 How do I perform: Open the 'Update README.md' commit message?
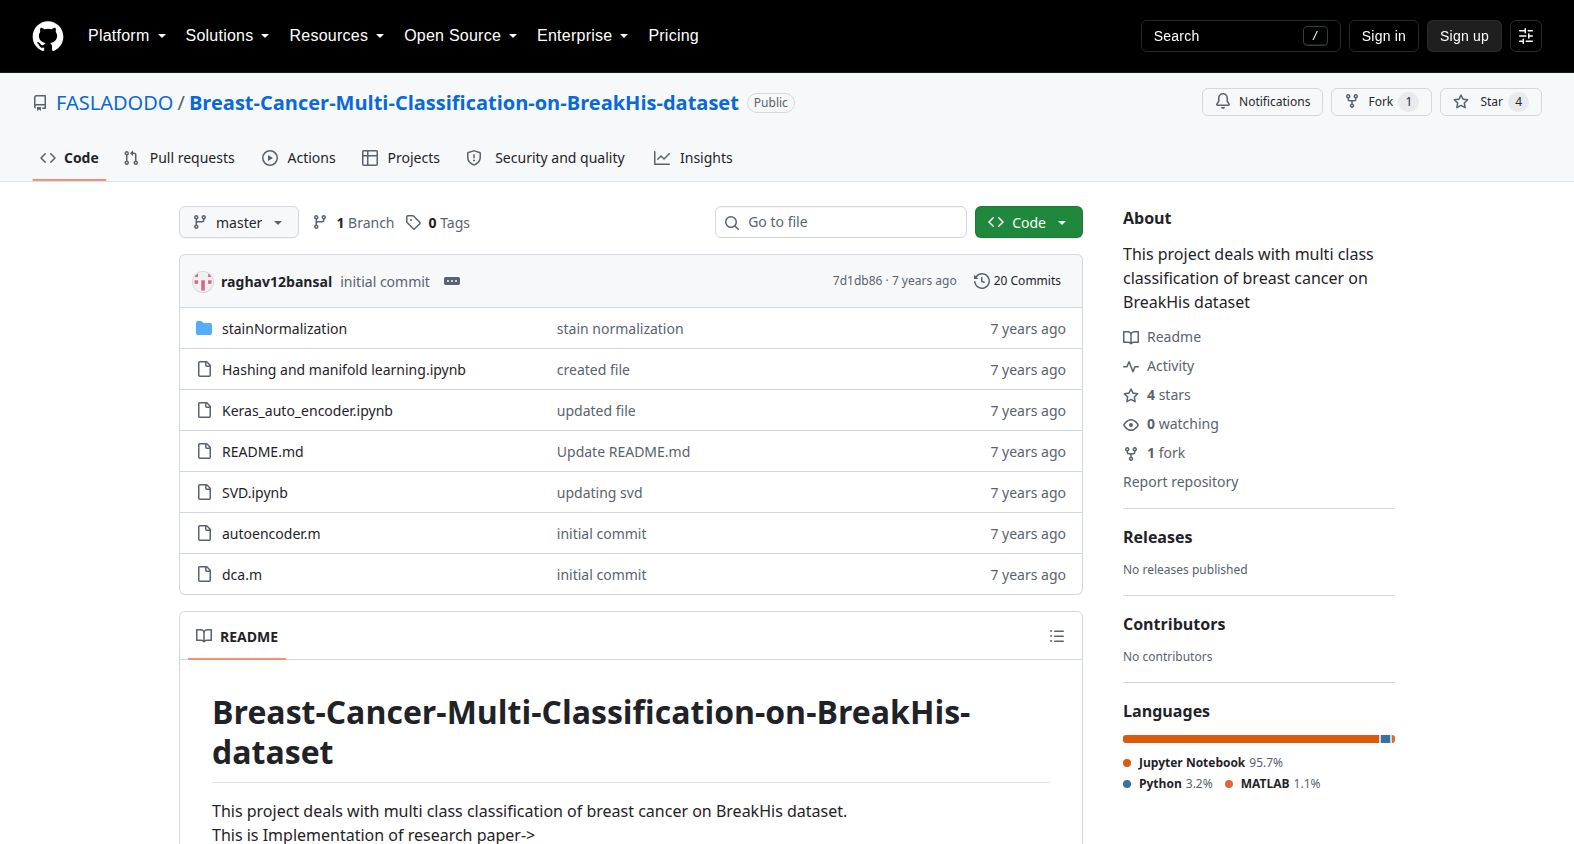(623, 452)
